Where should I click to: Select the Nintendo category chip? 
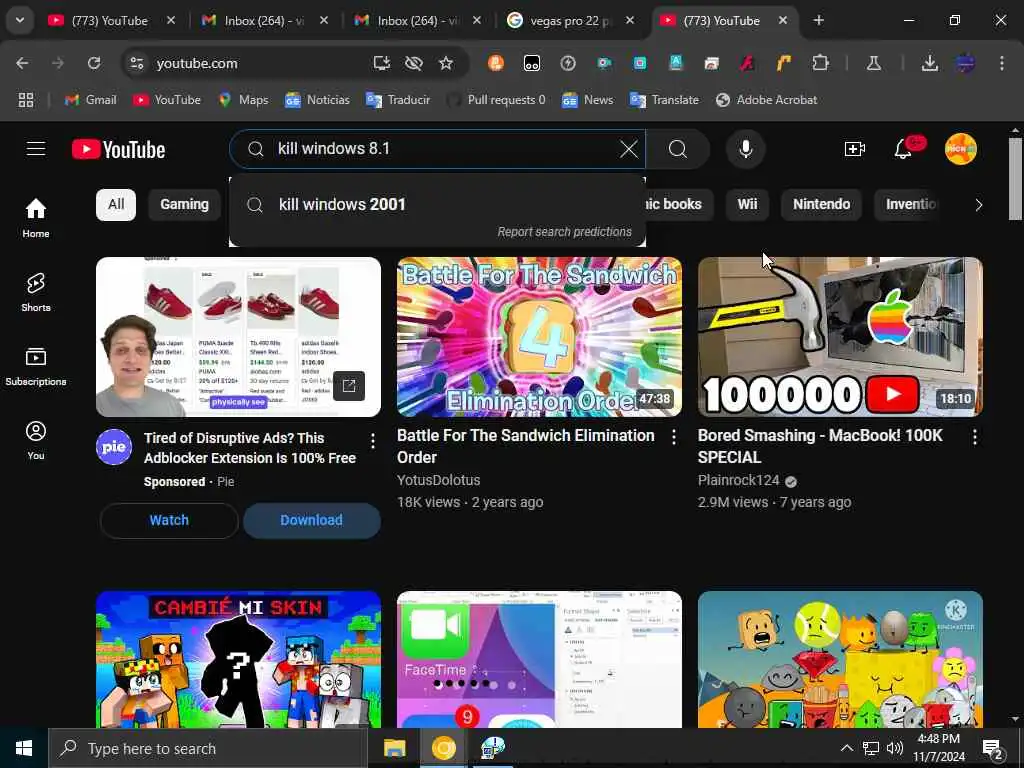click(x=822, y=204)
